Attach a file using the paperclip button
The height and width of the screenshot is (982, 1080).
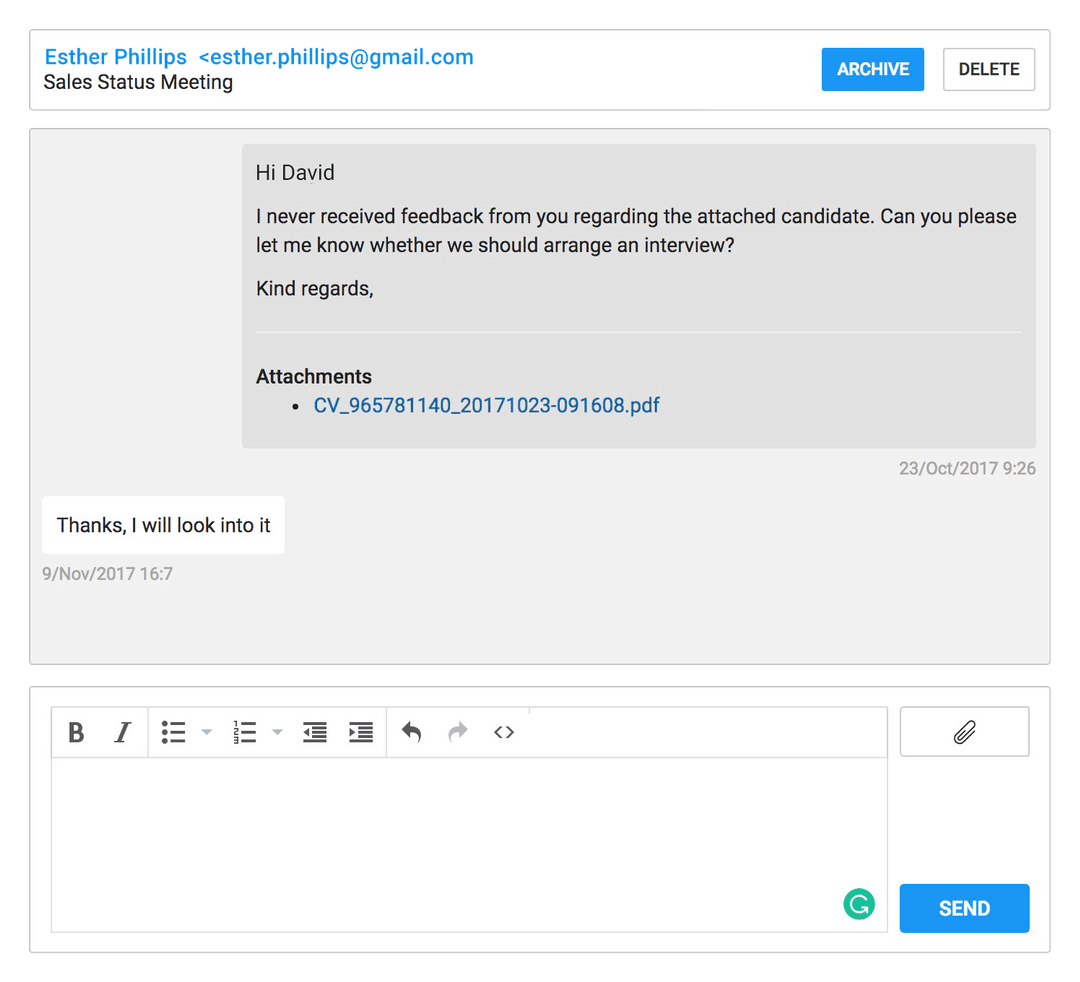[x=964, y=733]
